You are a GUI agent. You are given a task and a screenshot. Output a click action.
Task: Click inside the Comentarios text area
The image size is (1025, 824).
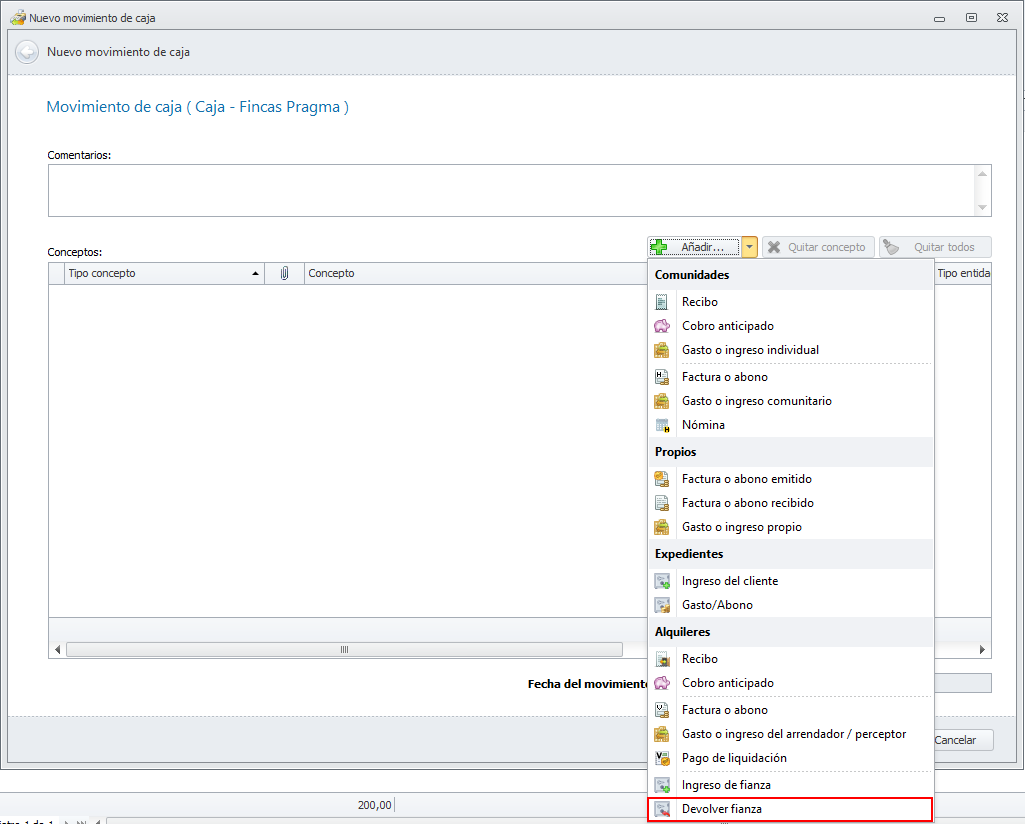click(x=511, y=190)
